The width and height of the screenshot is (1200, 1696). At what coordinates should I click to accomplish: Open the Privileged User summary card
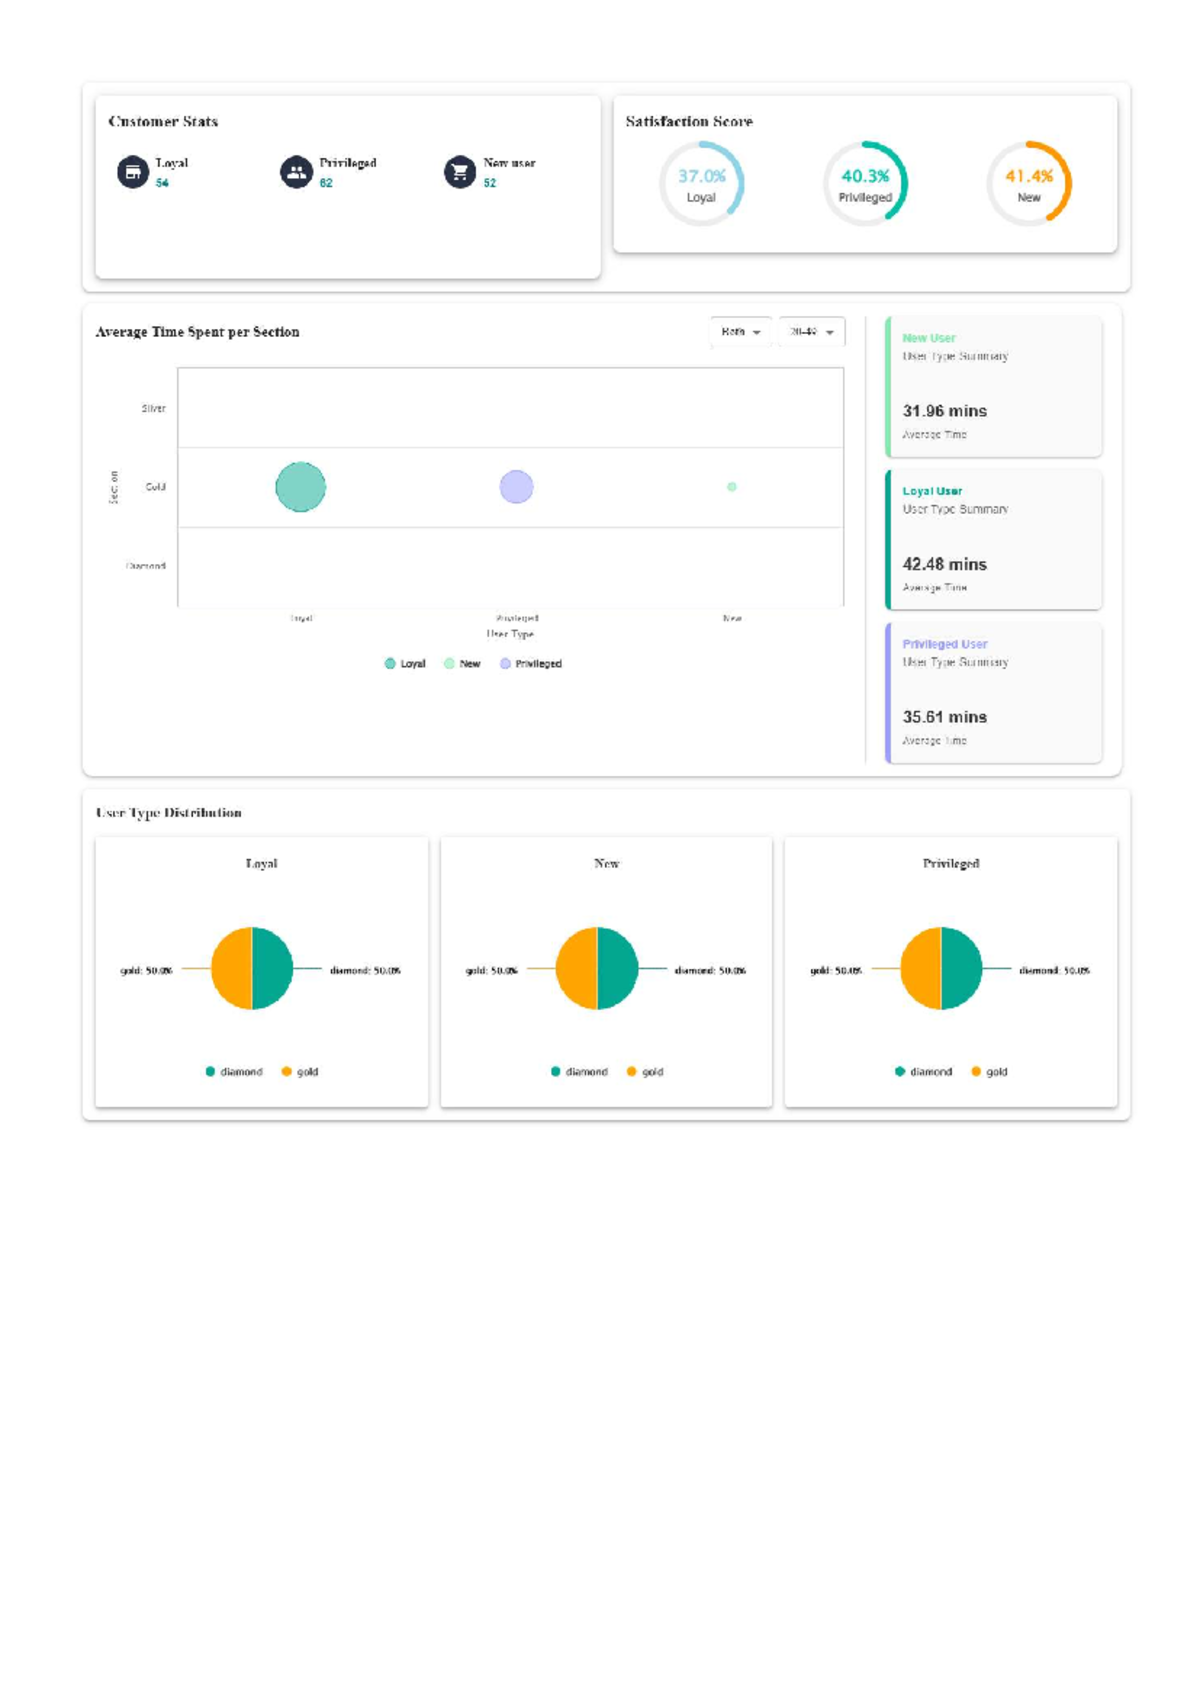(x=994, y=693)
